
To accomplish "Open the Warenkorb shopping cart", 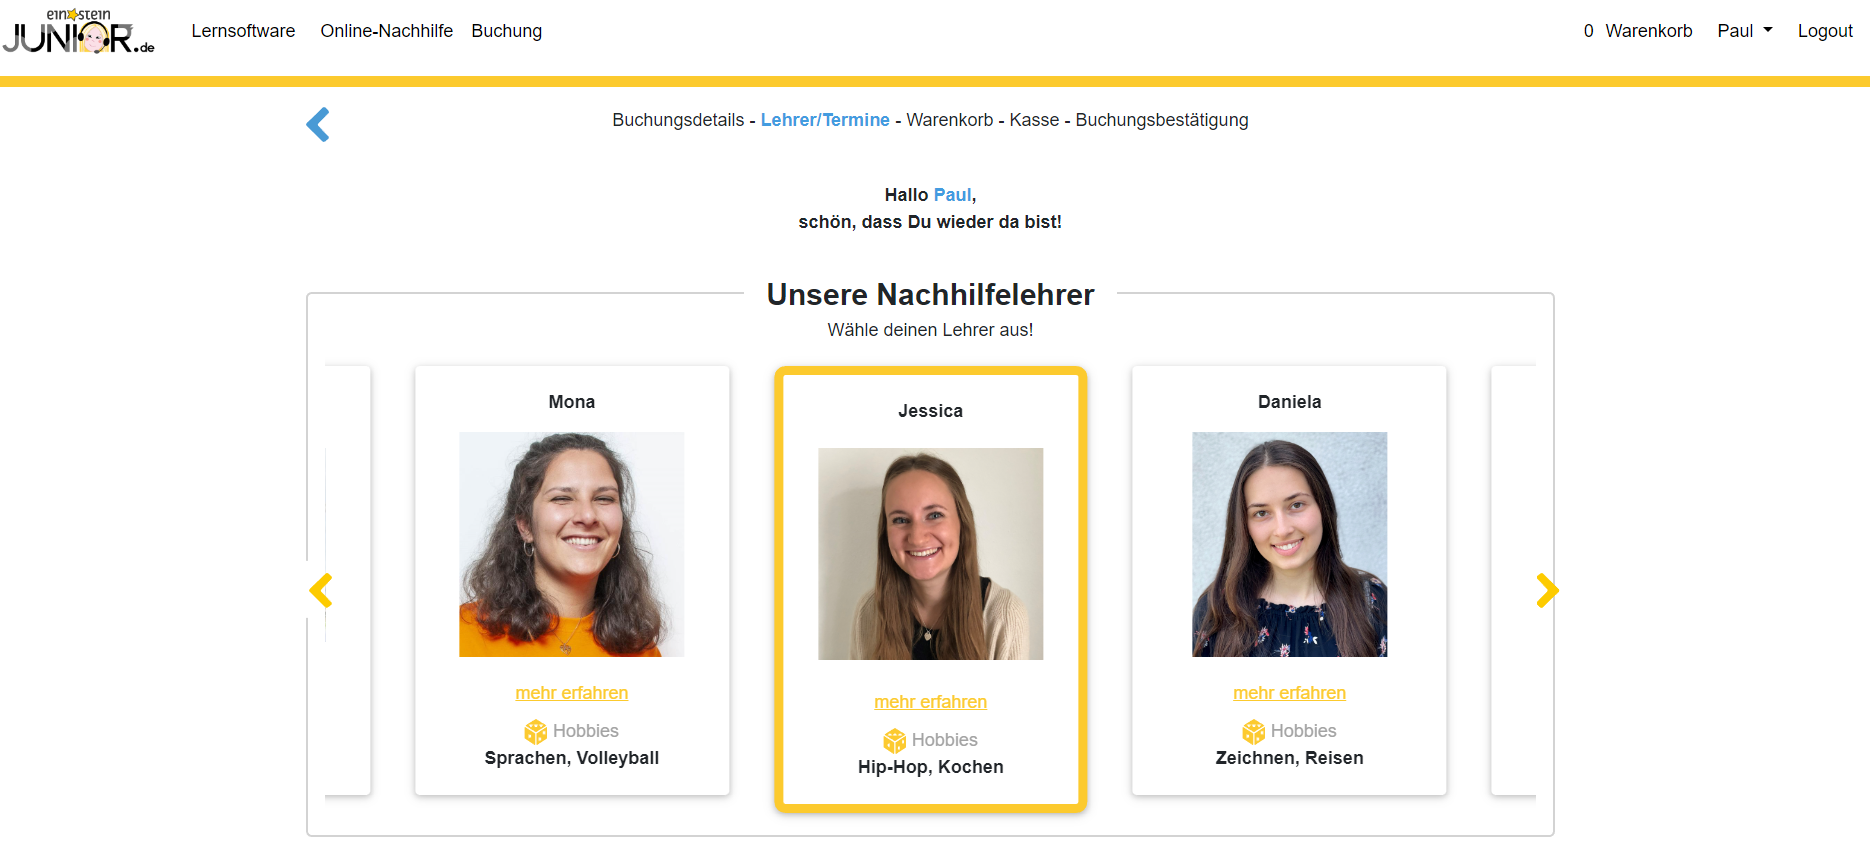I will tap(1638, 31).
